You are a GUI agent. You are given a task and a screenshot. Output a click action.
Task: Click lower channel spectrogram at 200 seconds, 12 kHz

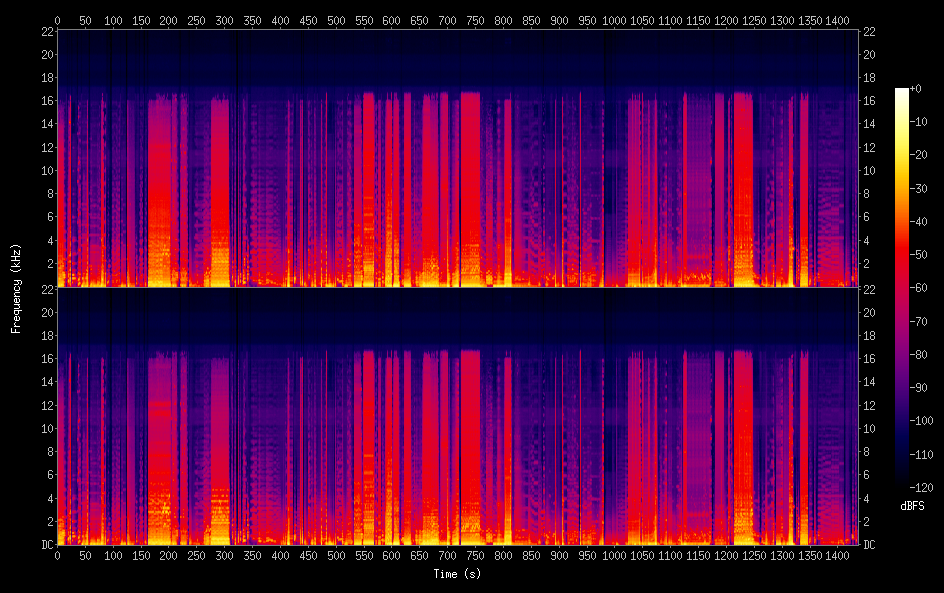click(x=168, y=405)
